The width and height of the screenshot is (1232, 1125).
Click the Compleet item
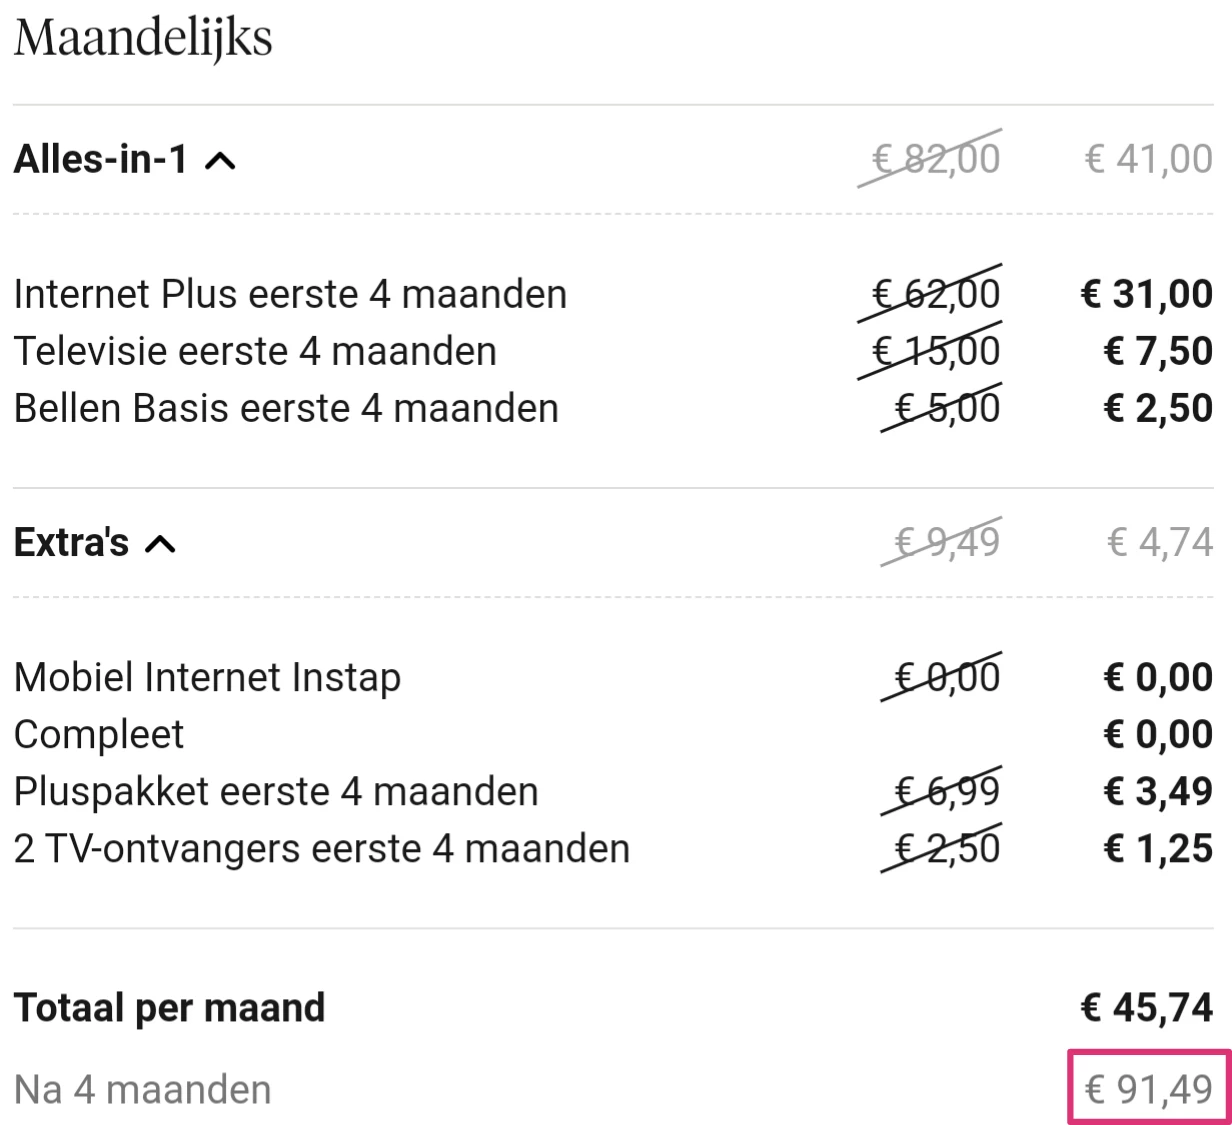point(99,734)
